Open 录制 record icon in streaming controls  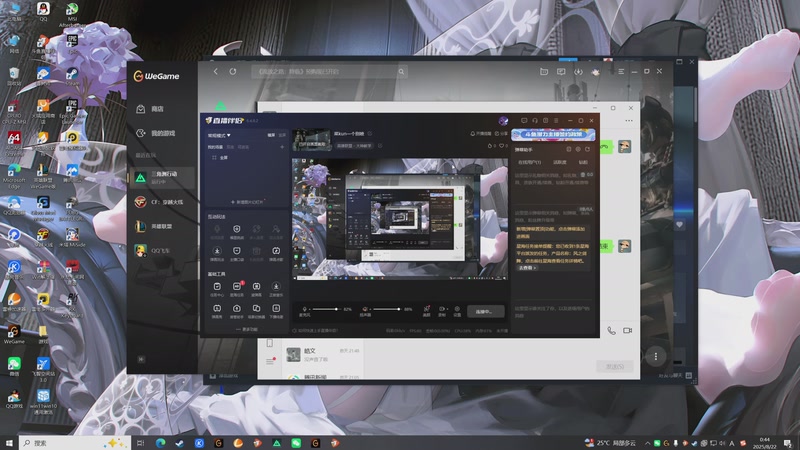click(x=442, y=311)
